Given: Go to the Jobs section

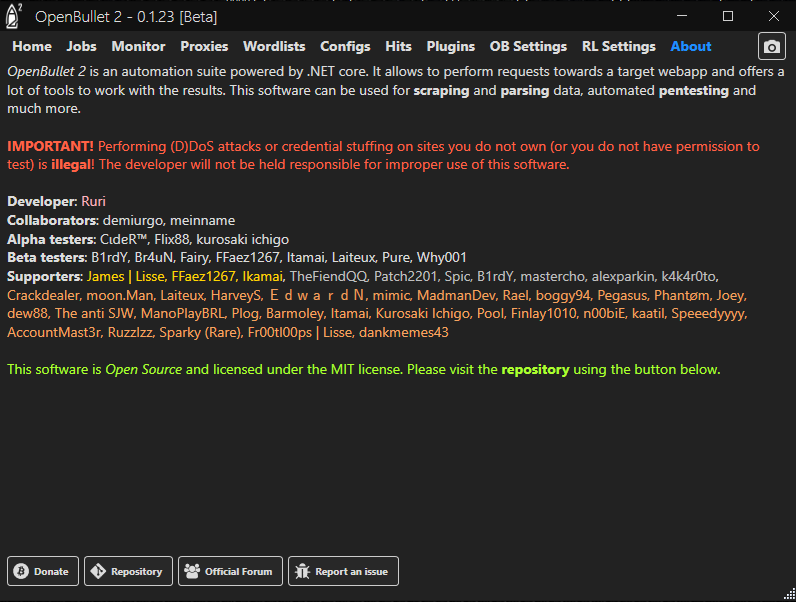Looking at the screenshot, I should click(x=81, y=46).
